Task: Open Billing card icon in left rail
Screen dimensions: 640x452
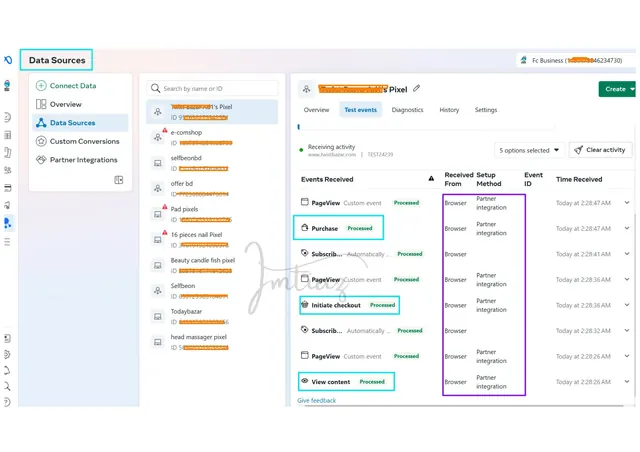Action: click(x=7, y=188)
